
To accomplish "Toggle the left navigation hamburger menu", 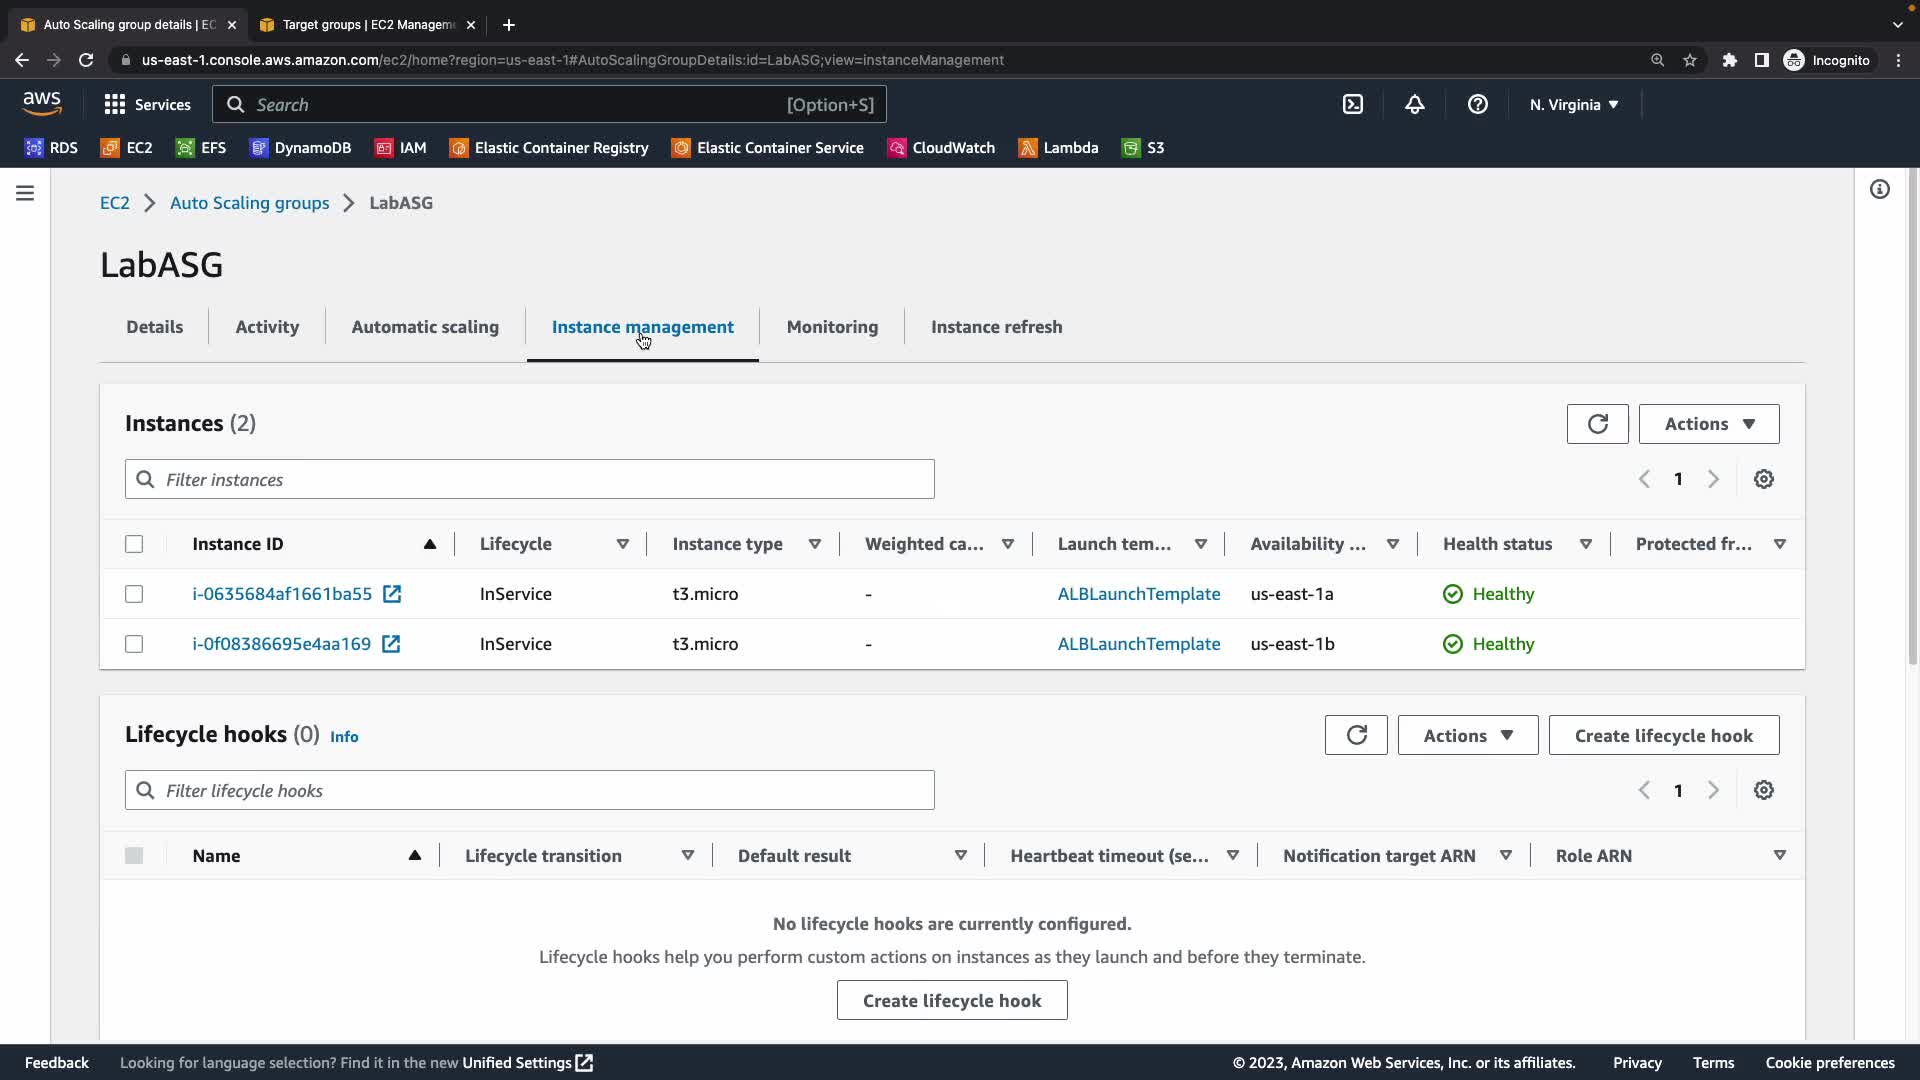I will pyautogui.click(x=25, y=193).
